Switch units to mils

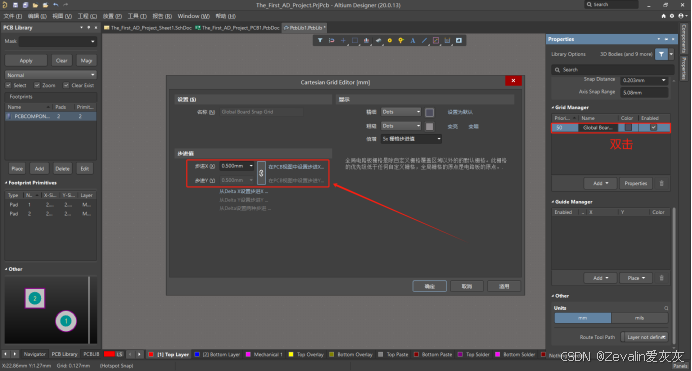point(639,318)
